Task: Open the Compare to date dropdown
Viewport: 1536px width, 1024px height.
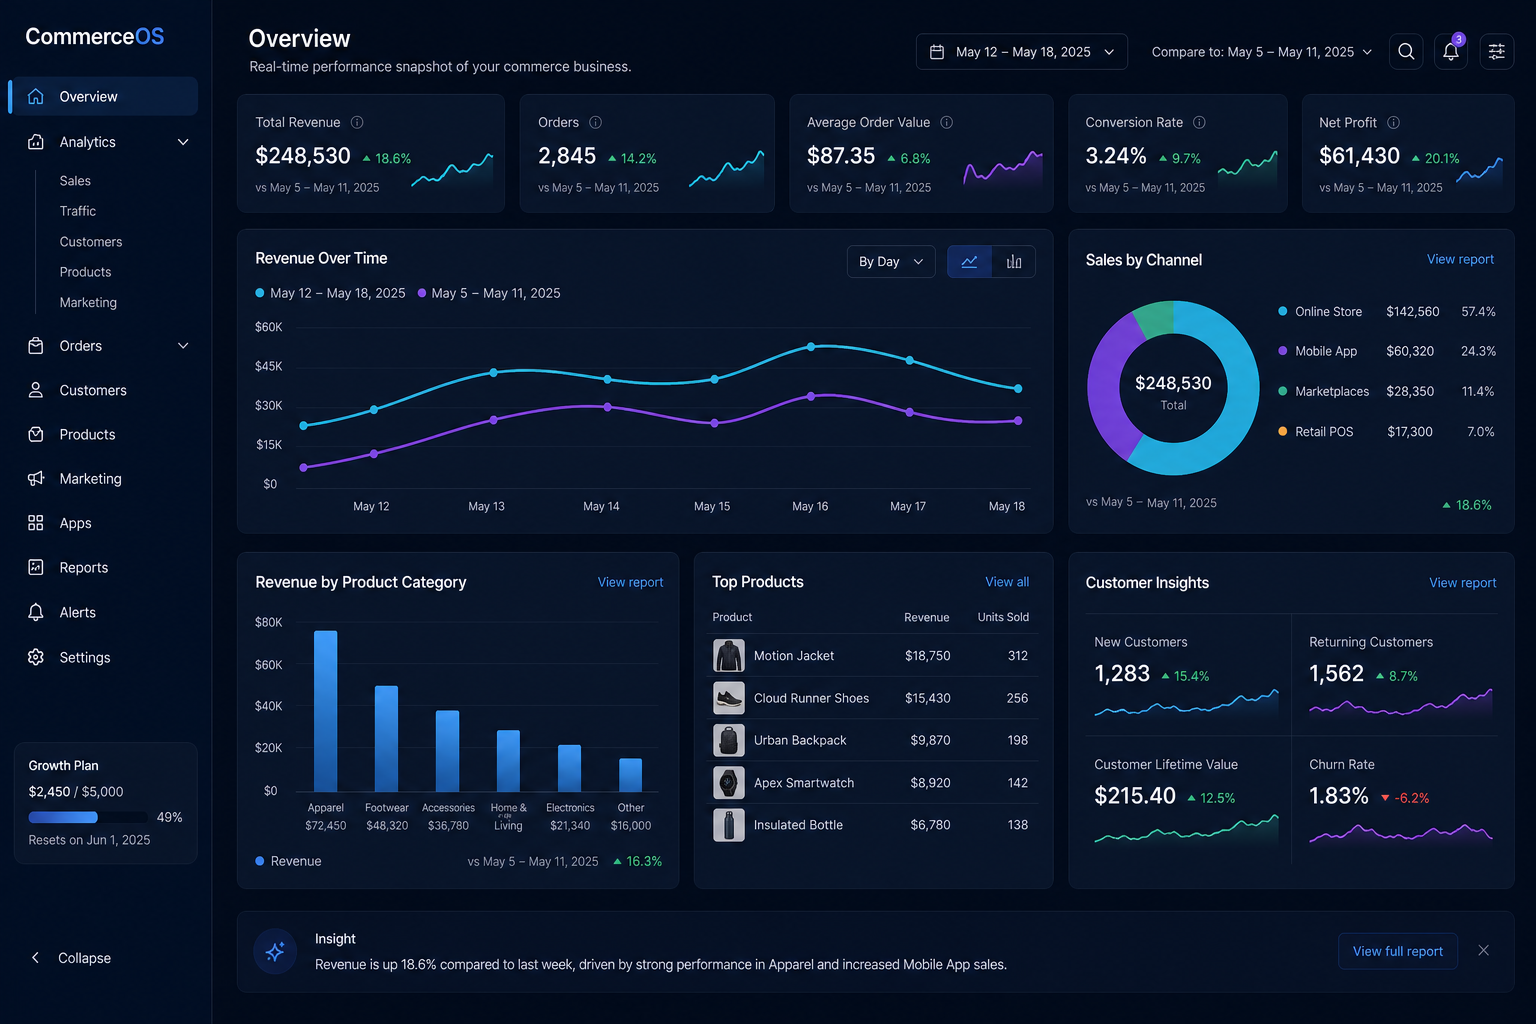Action: (1262, 52)
